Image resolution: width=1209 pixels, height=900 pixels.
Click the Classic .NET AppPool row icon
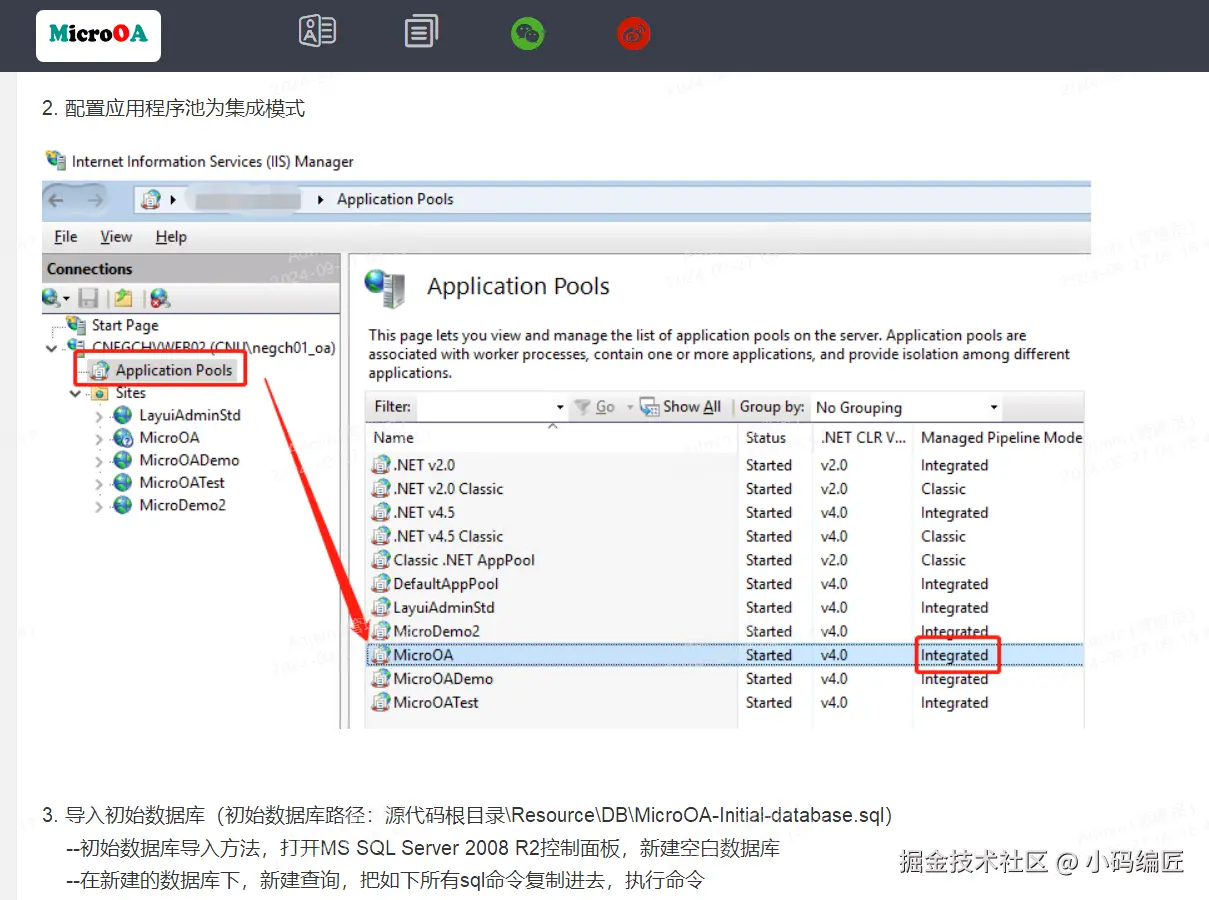click(x=381, y=560)
